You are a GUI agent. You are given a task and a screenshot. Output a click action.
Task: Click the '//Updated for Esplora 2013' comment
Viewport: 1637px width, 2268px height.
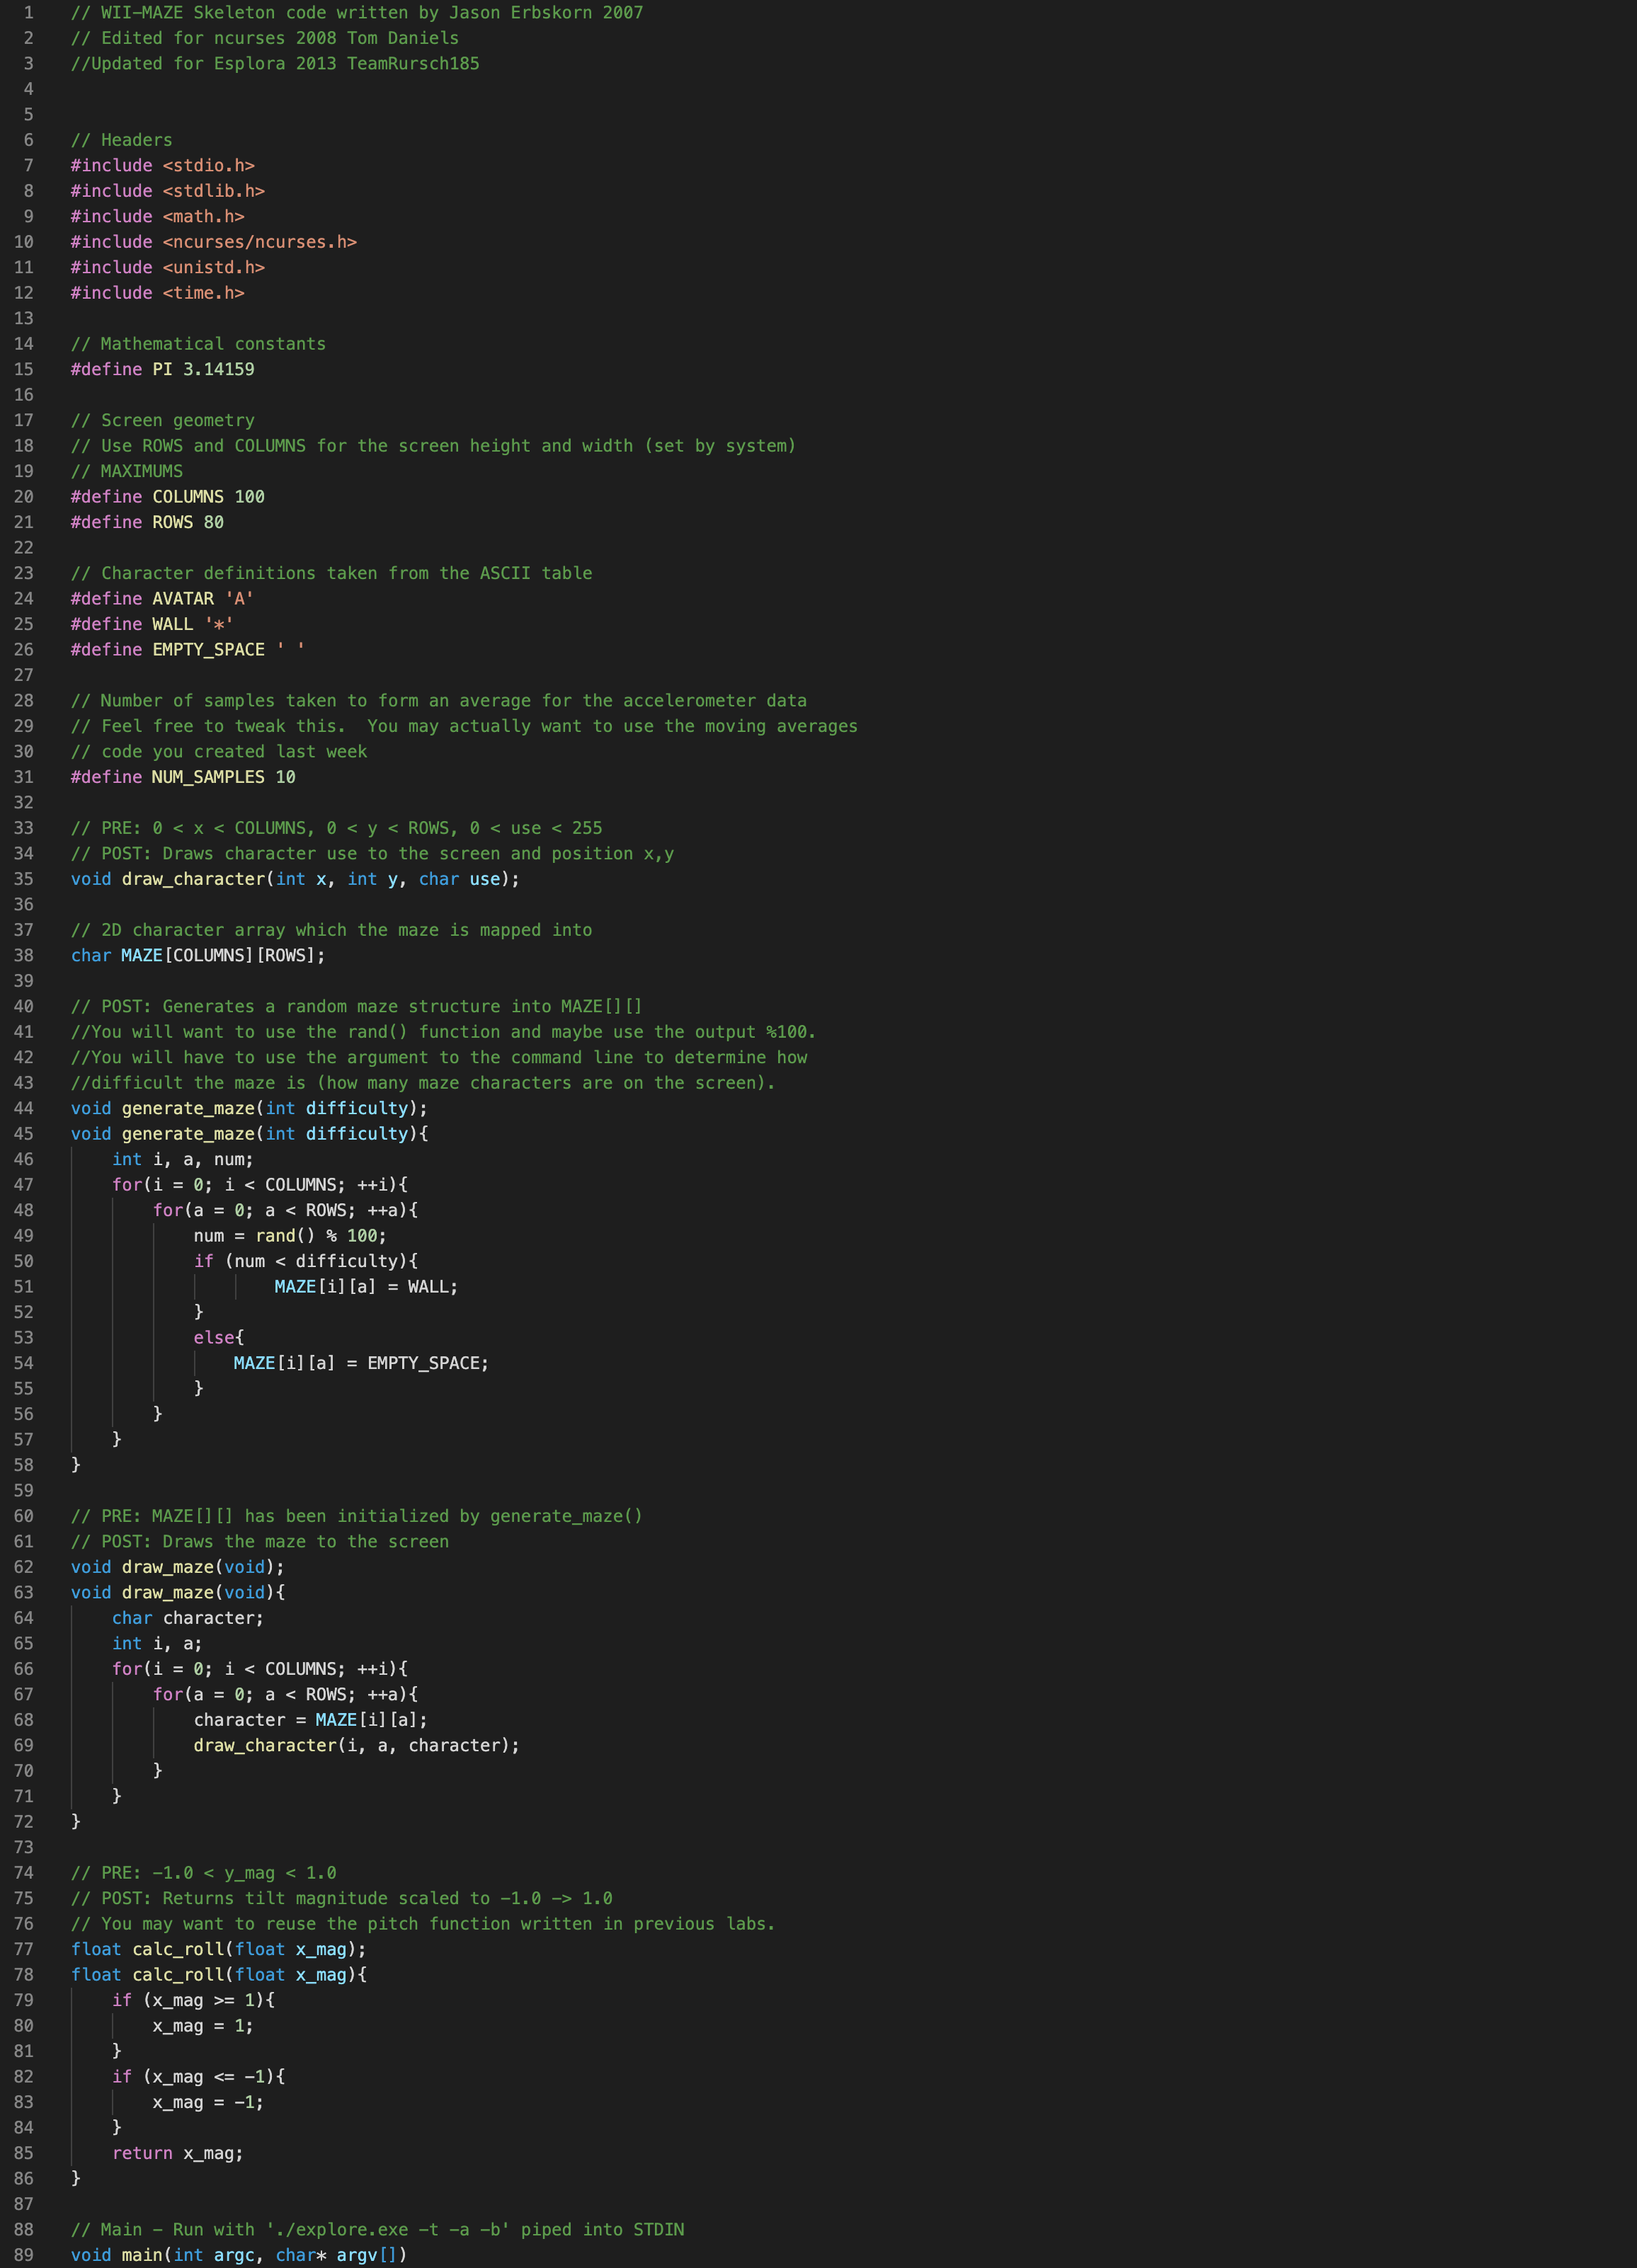[x=275, y=64]
